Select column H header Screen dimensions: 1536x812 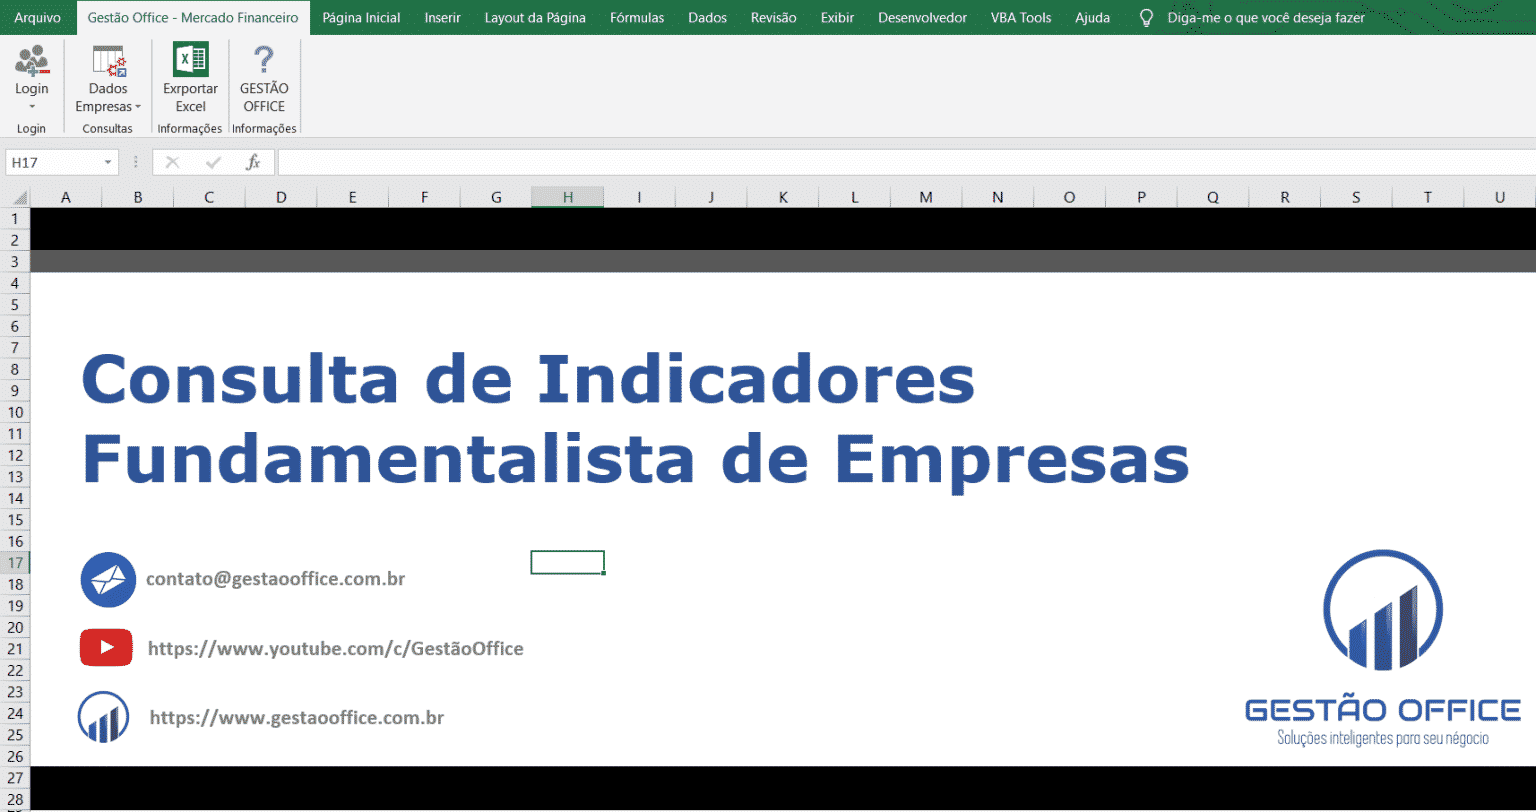(x=567, y=197)
